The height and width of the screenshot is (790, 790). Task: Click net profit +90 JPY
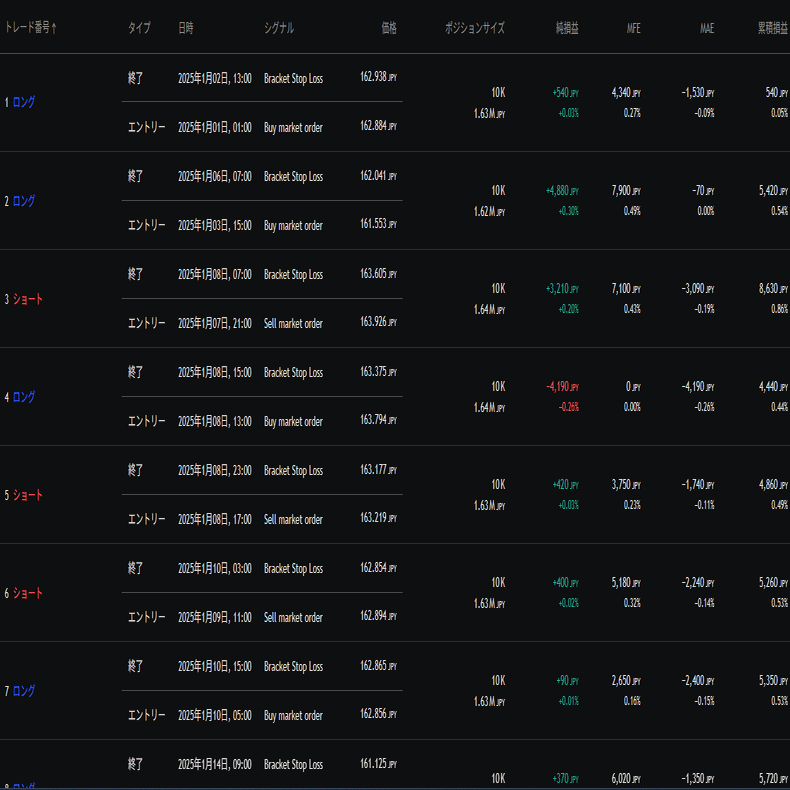(x=567, y=680)
